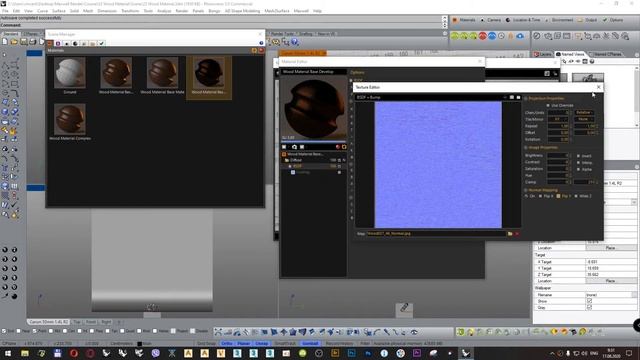Click the Target Location Place button
The height and width of the screenshot is (360, 640).
point(610,281)
